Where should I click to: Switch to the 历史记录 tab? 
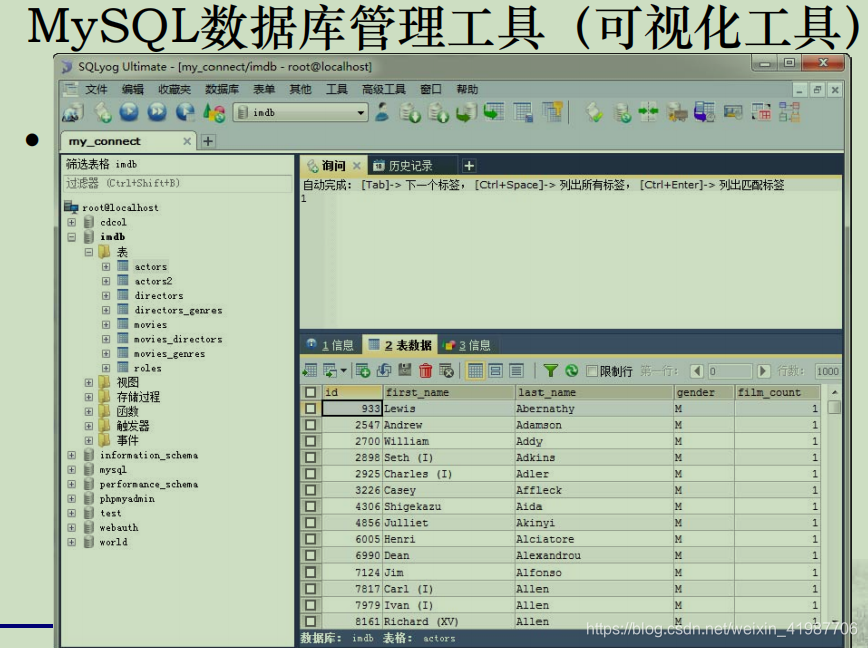(410, 165)
